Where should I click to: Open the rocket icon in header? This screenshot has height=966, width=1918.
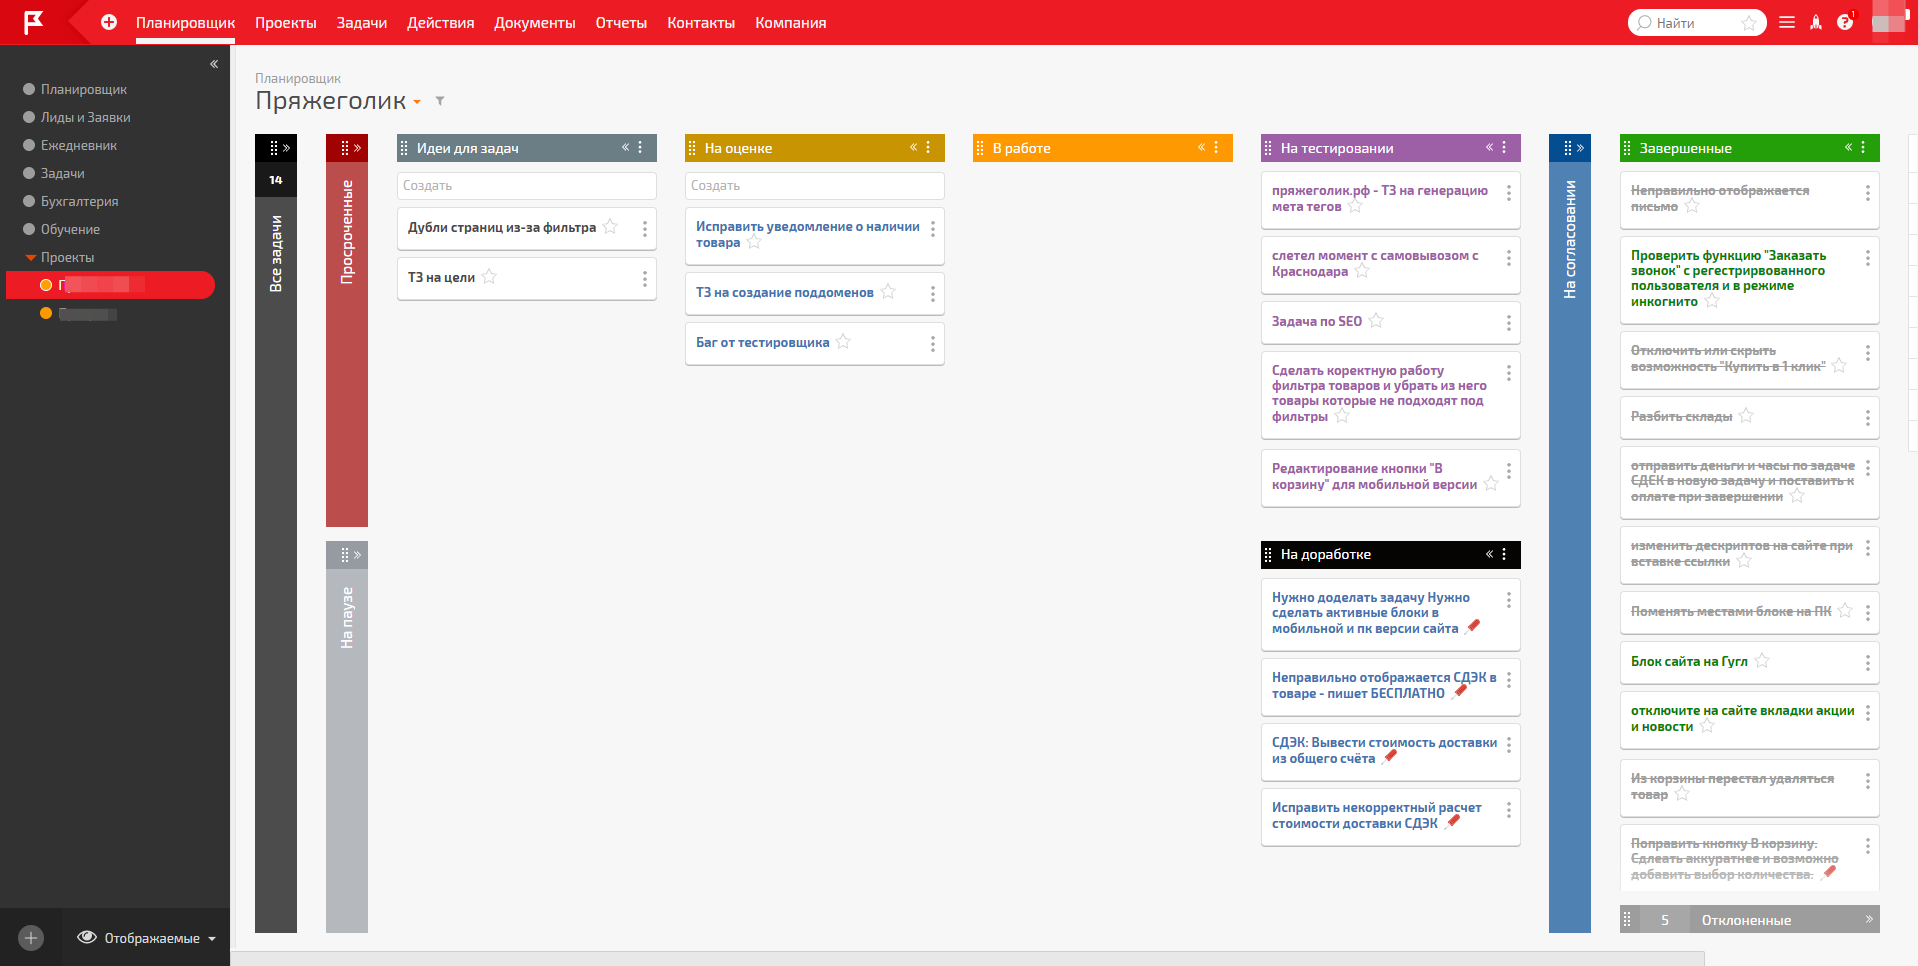coord(1816,22)
